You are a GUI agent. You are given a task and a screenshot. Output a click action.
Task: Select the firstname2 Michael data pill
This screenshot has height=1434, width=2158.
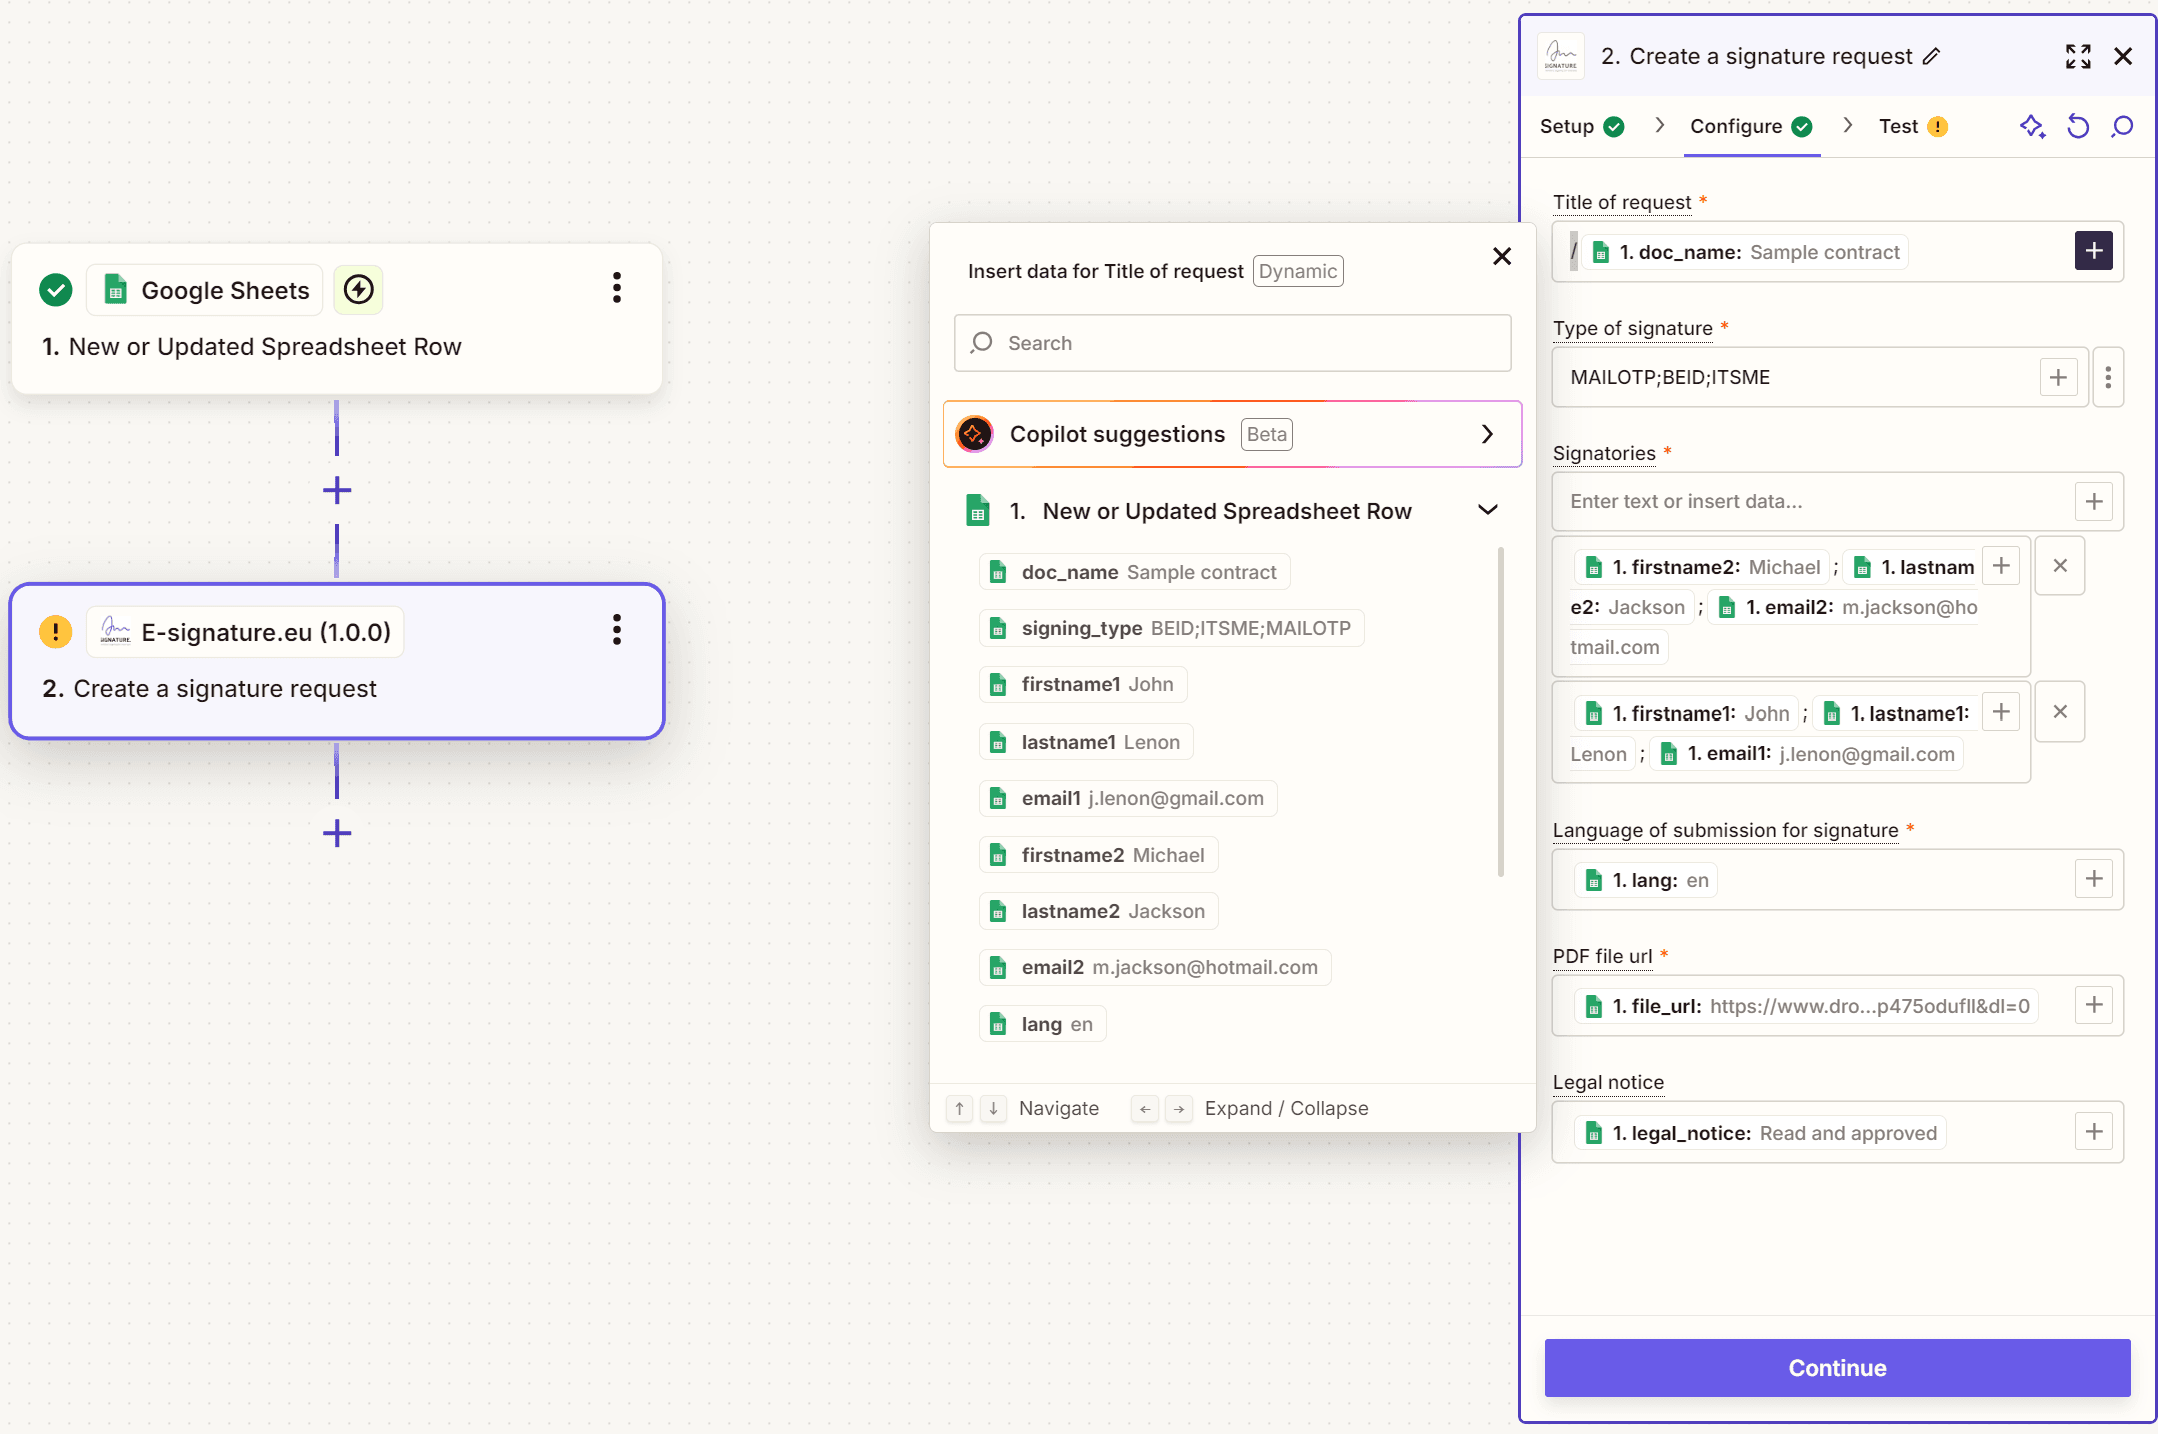(1098, 855)
